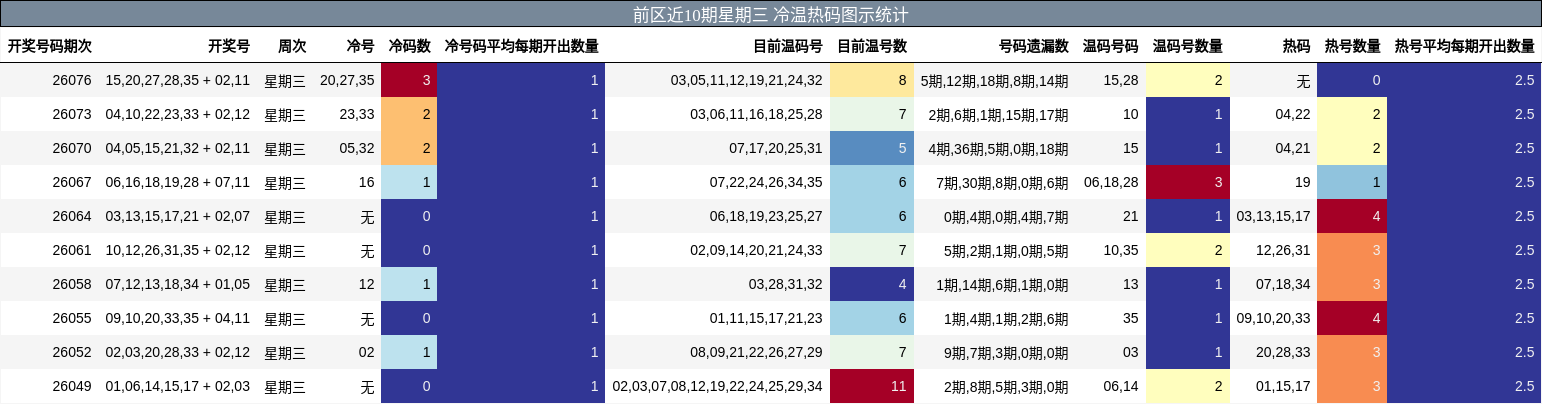Click hot numbers cell 12,26,31
The height and width of the screenshot is (404, 1542).
[x=1283, y=250]
